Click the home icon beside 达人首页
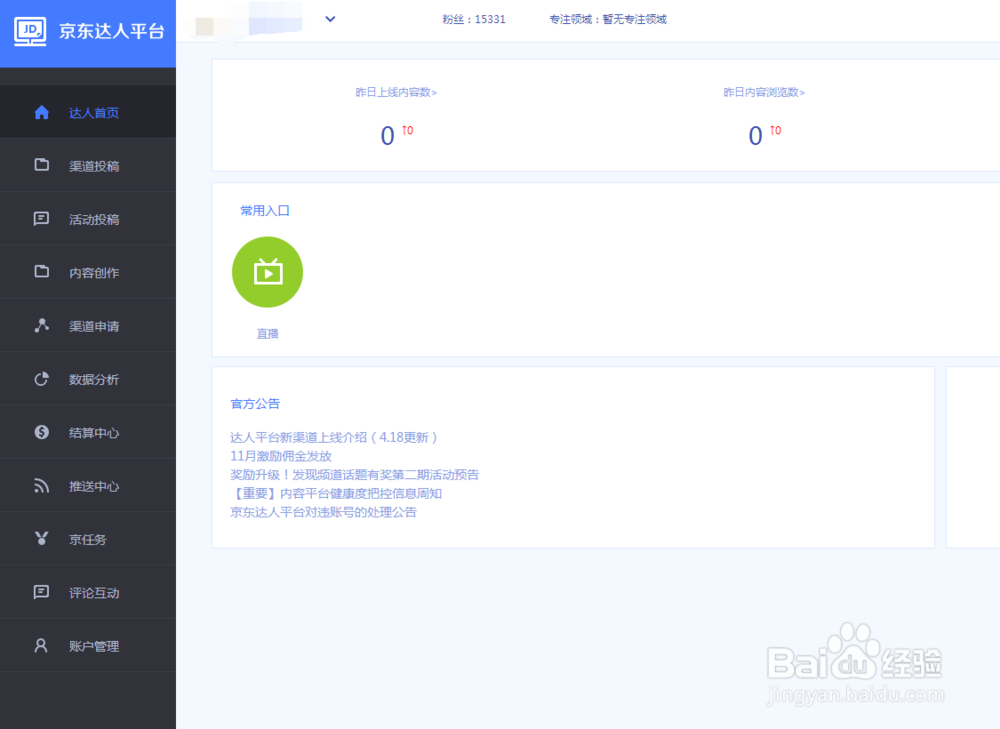 41,112
